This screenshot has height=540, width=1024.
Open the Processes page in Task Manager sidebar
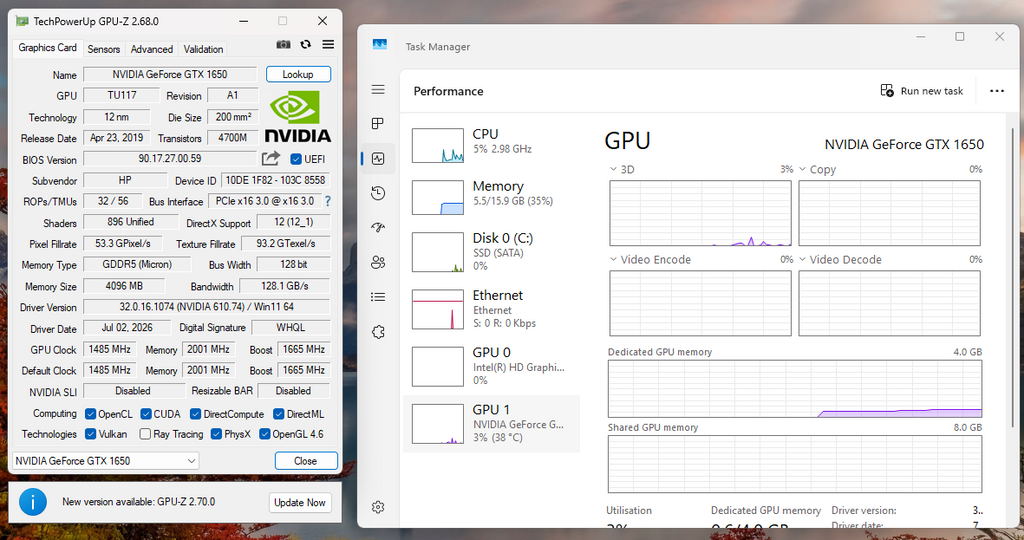point(378,123)
